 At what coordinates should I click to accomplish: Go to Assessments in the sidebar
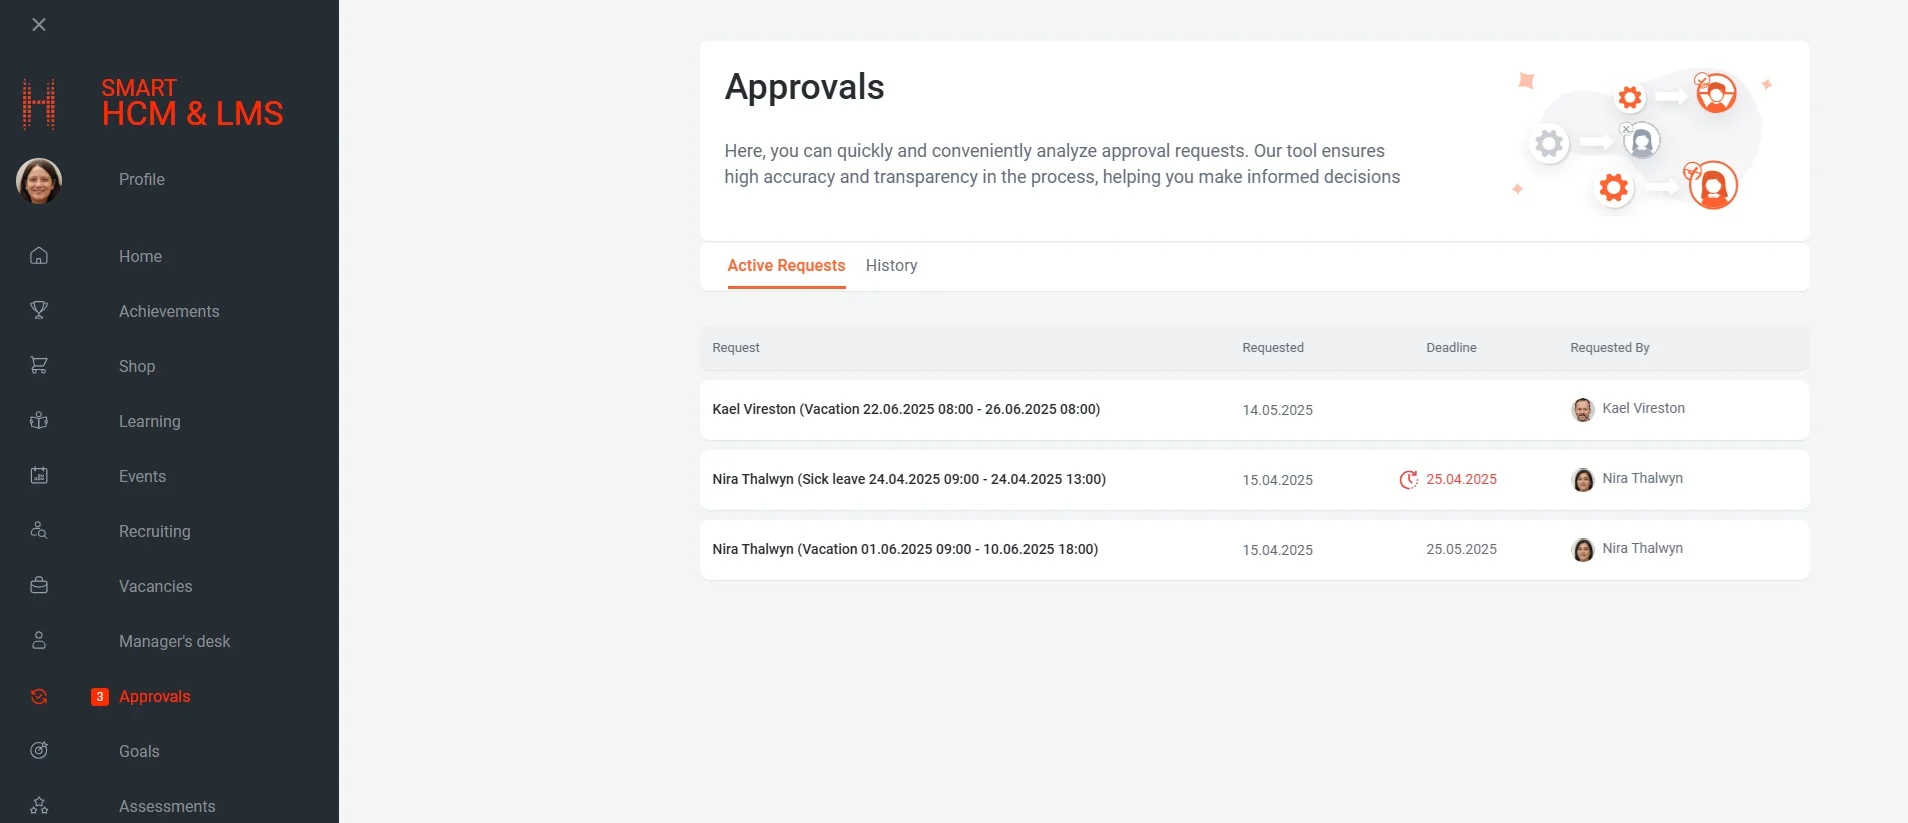pos(167,806)
